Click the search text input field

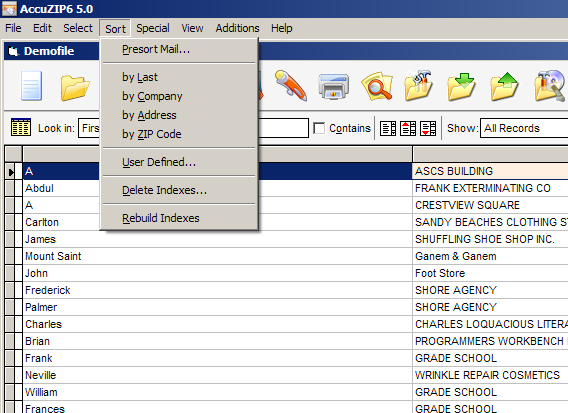[284, 128]
